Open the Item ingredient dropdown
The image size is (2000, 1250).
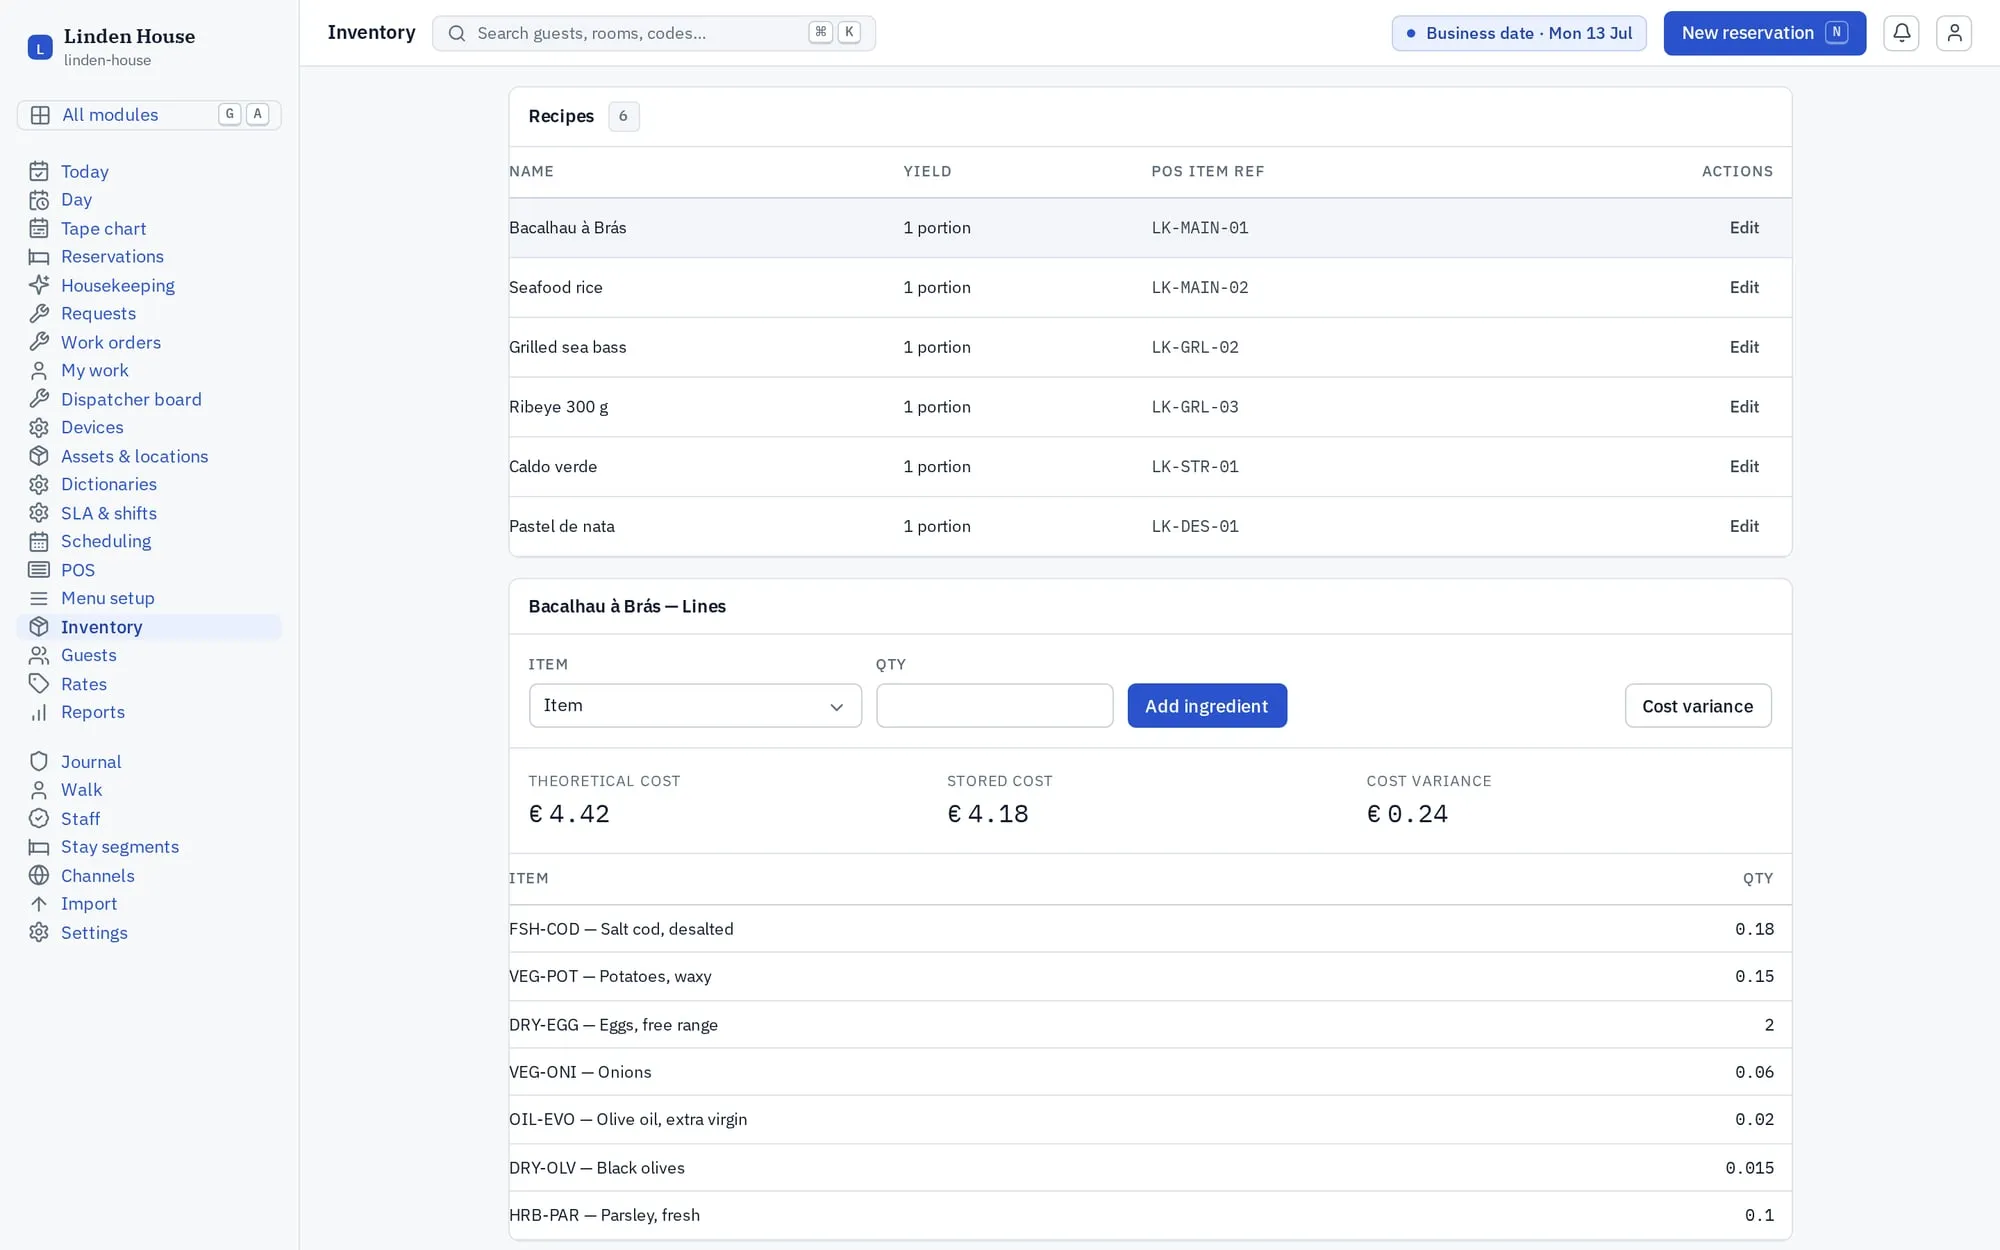coord(695,706)
